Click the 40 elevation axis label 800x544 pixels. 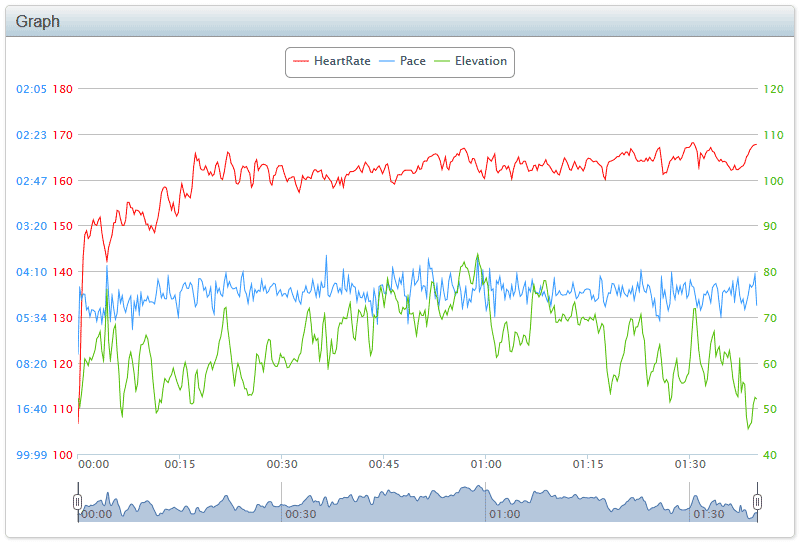point(770,455)
